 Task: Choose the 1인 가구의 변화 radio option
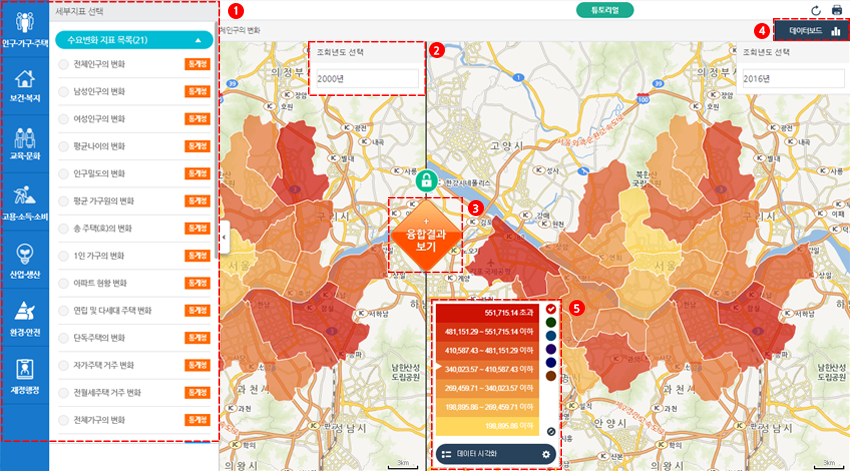click(x=63, y=256)
